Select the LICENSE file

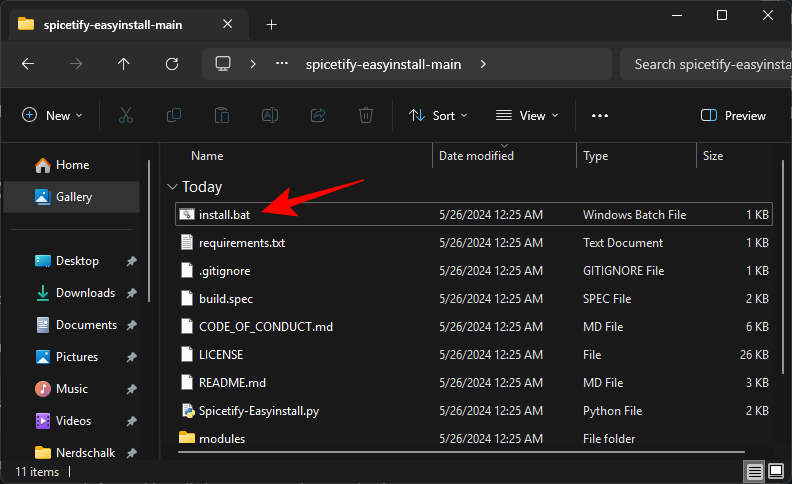[x=473, y=355]
